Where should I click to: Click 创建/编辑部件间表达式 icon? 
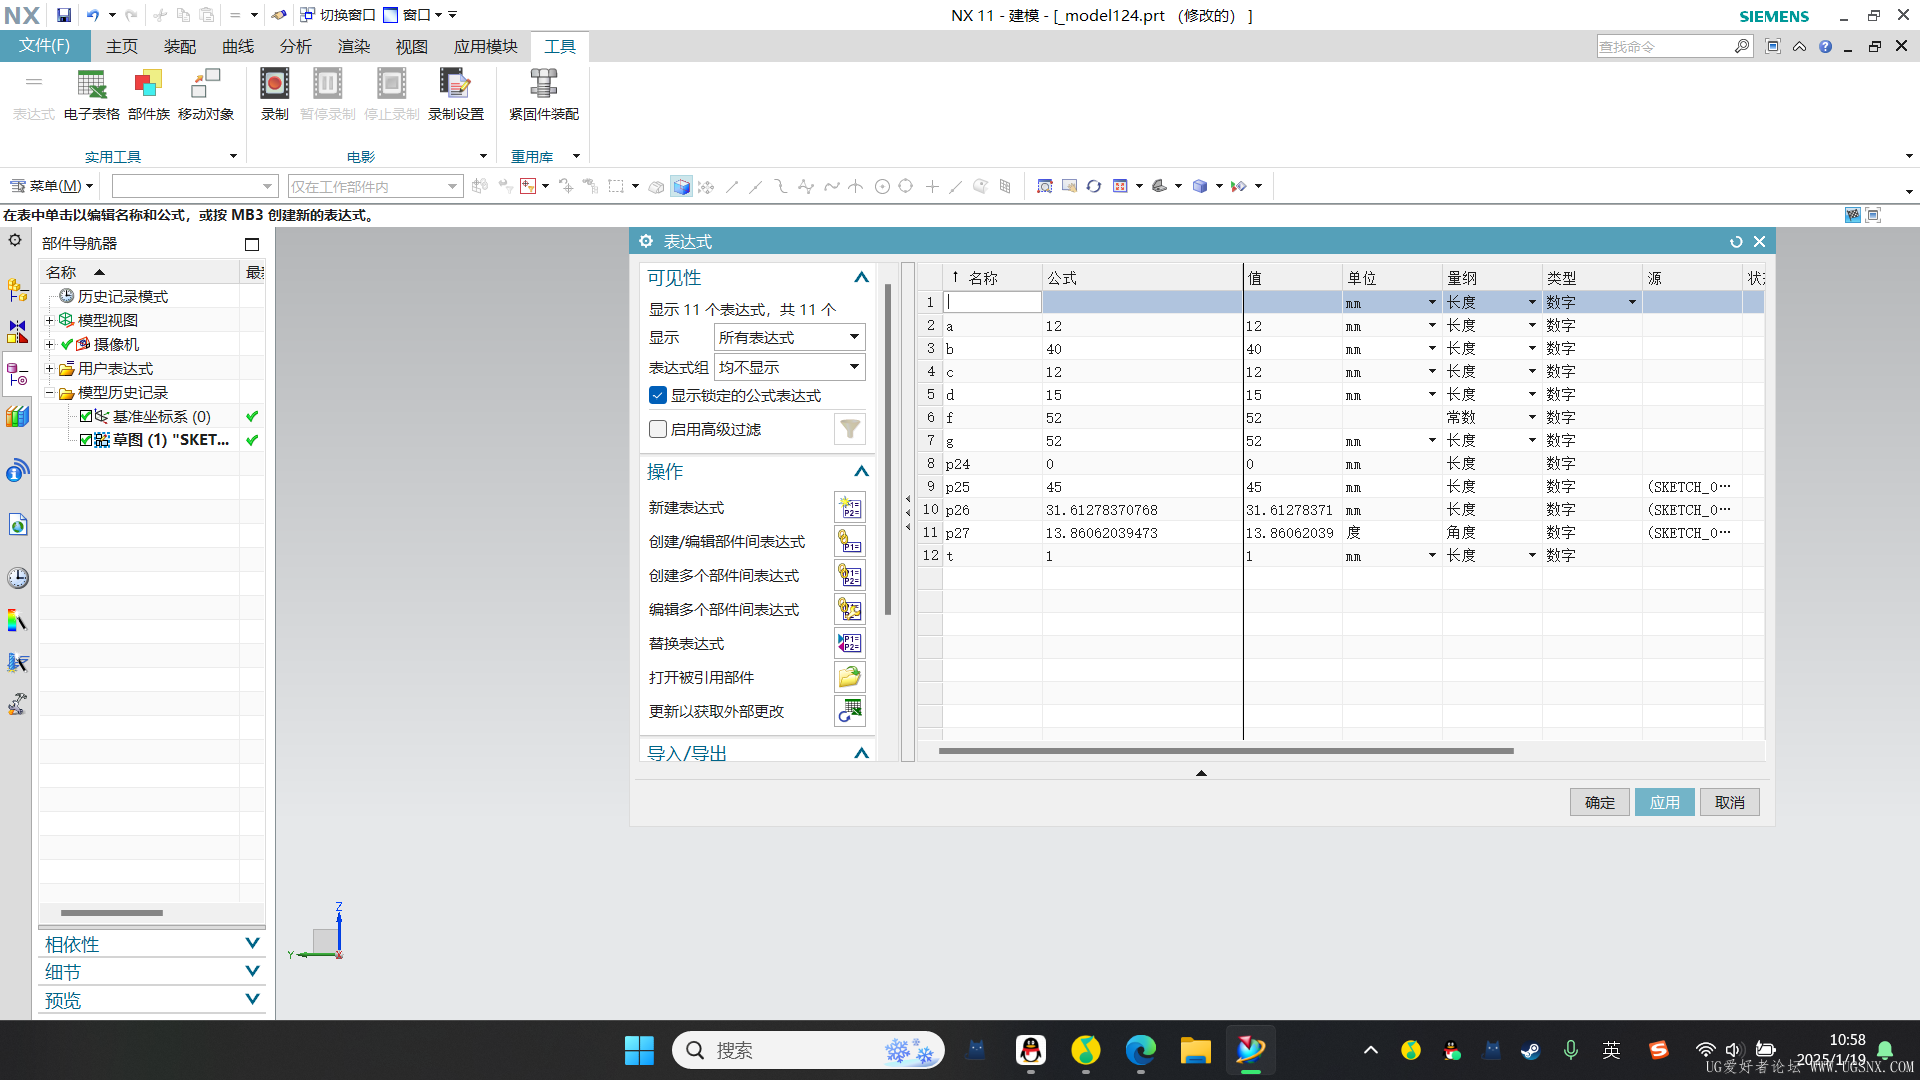(850, 542)
